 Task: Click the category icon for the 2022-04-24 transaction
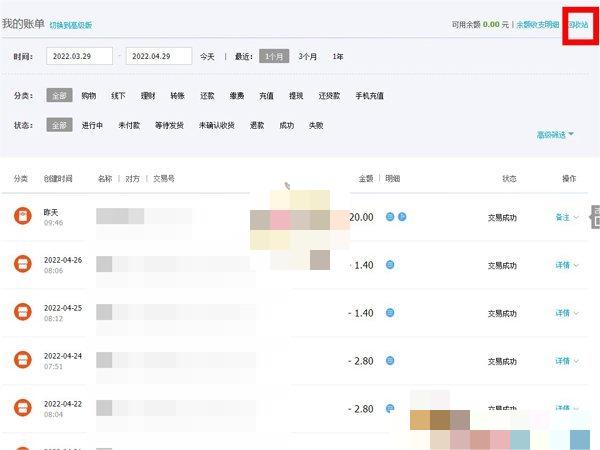coord(22,360)
